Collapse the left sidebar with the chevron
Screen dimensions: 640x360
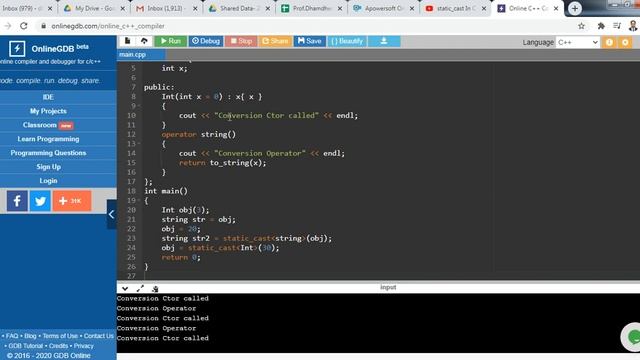tap(111, 214)
